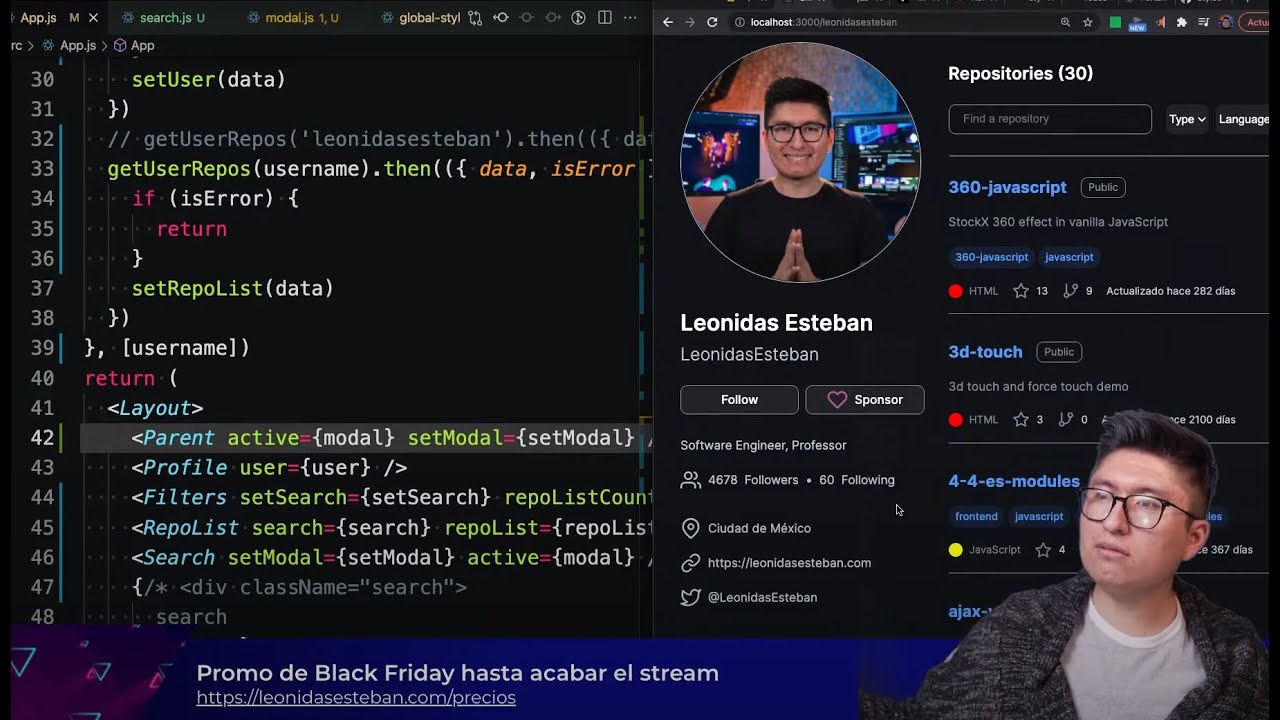Click the profile photo of Leonidas Esteban
The width and height of the screenshot is (1280, 720).
tap(800, 163)
